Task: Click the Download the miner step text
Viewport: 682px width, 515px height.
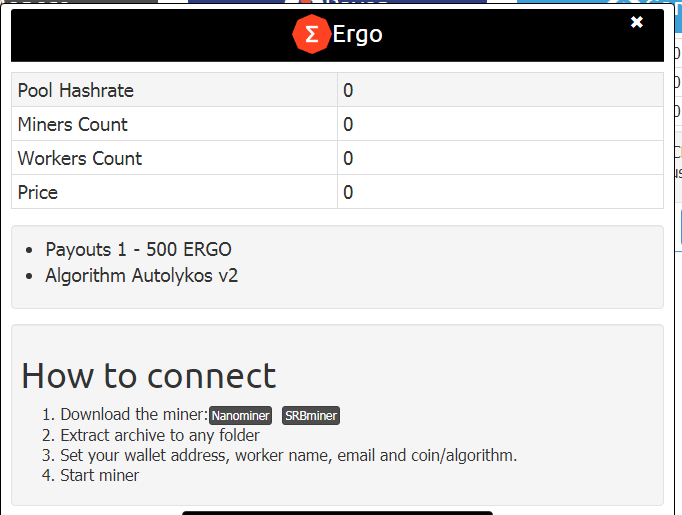Action: 134,415
